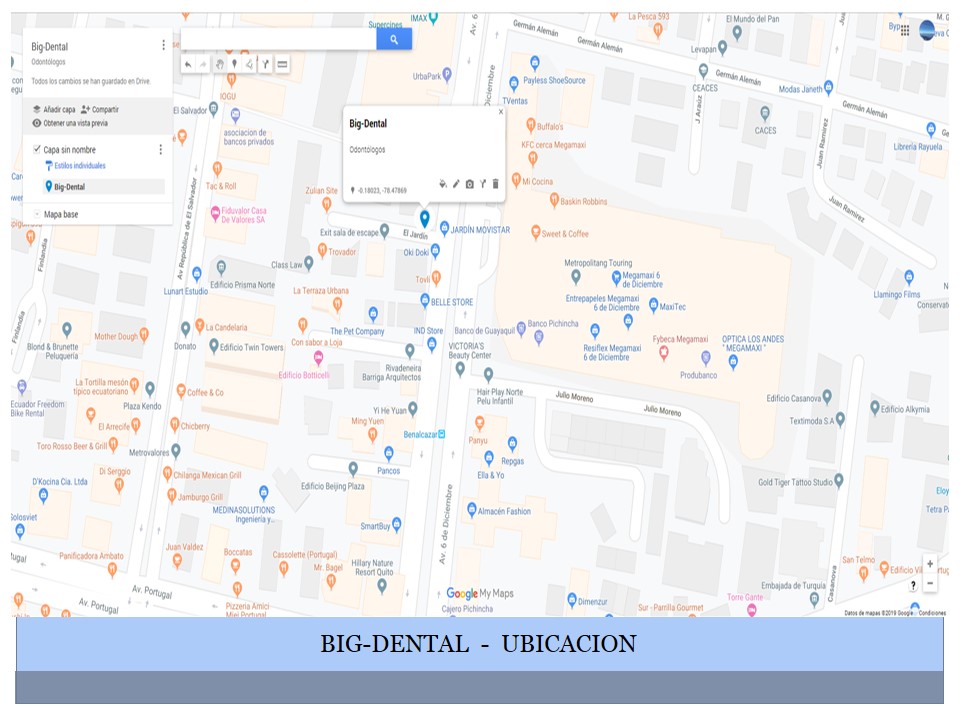Image resolution: width=960 pixels, height=720 pixels.
Task: Click the Compartir share option
Action: [100, 109]
